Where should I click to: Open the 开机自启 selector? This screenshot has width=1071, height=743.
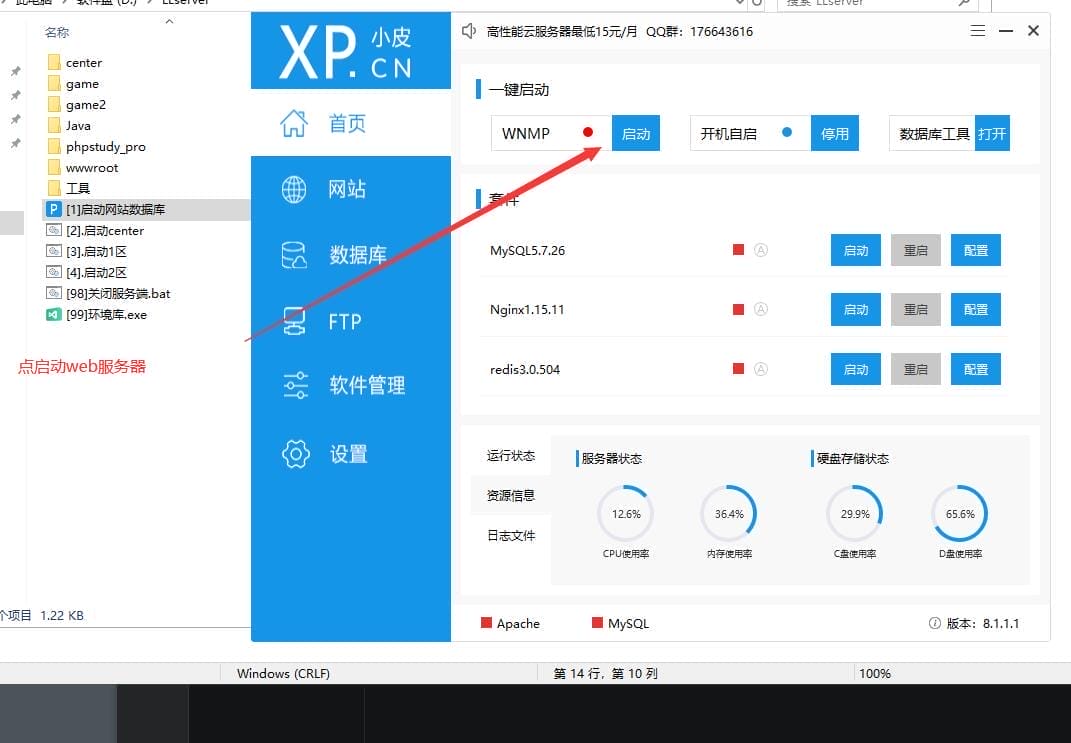click(750, 133)
